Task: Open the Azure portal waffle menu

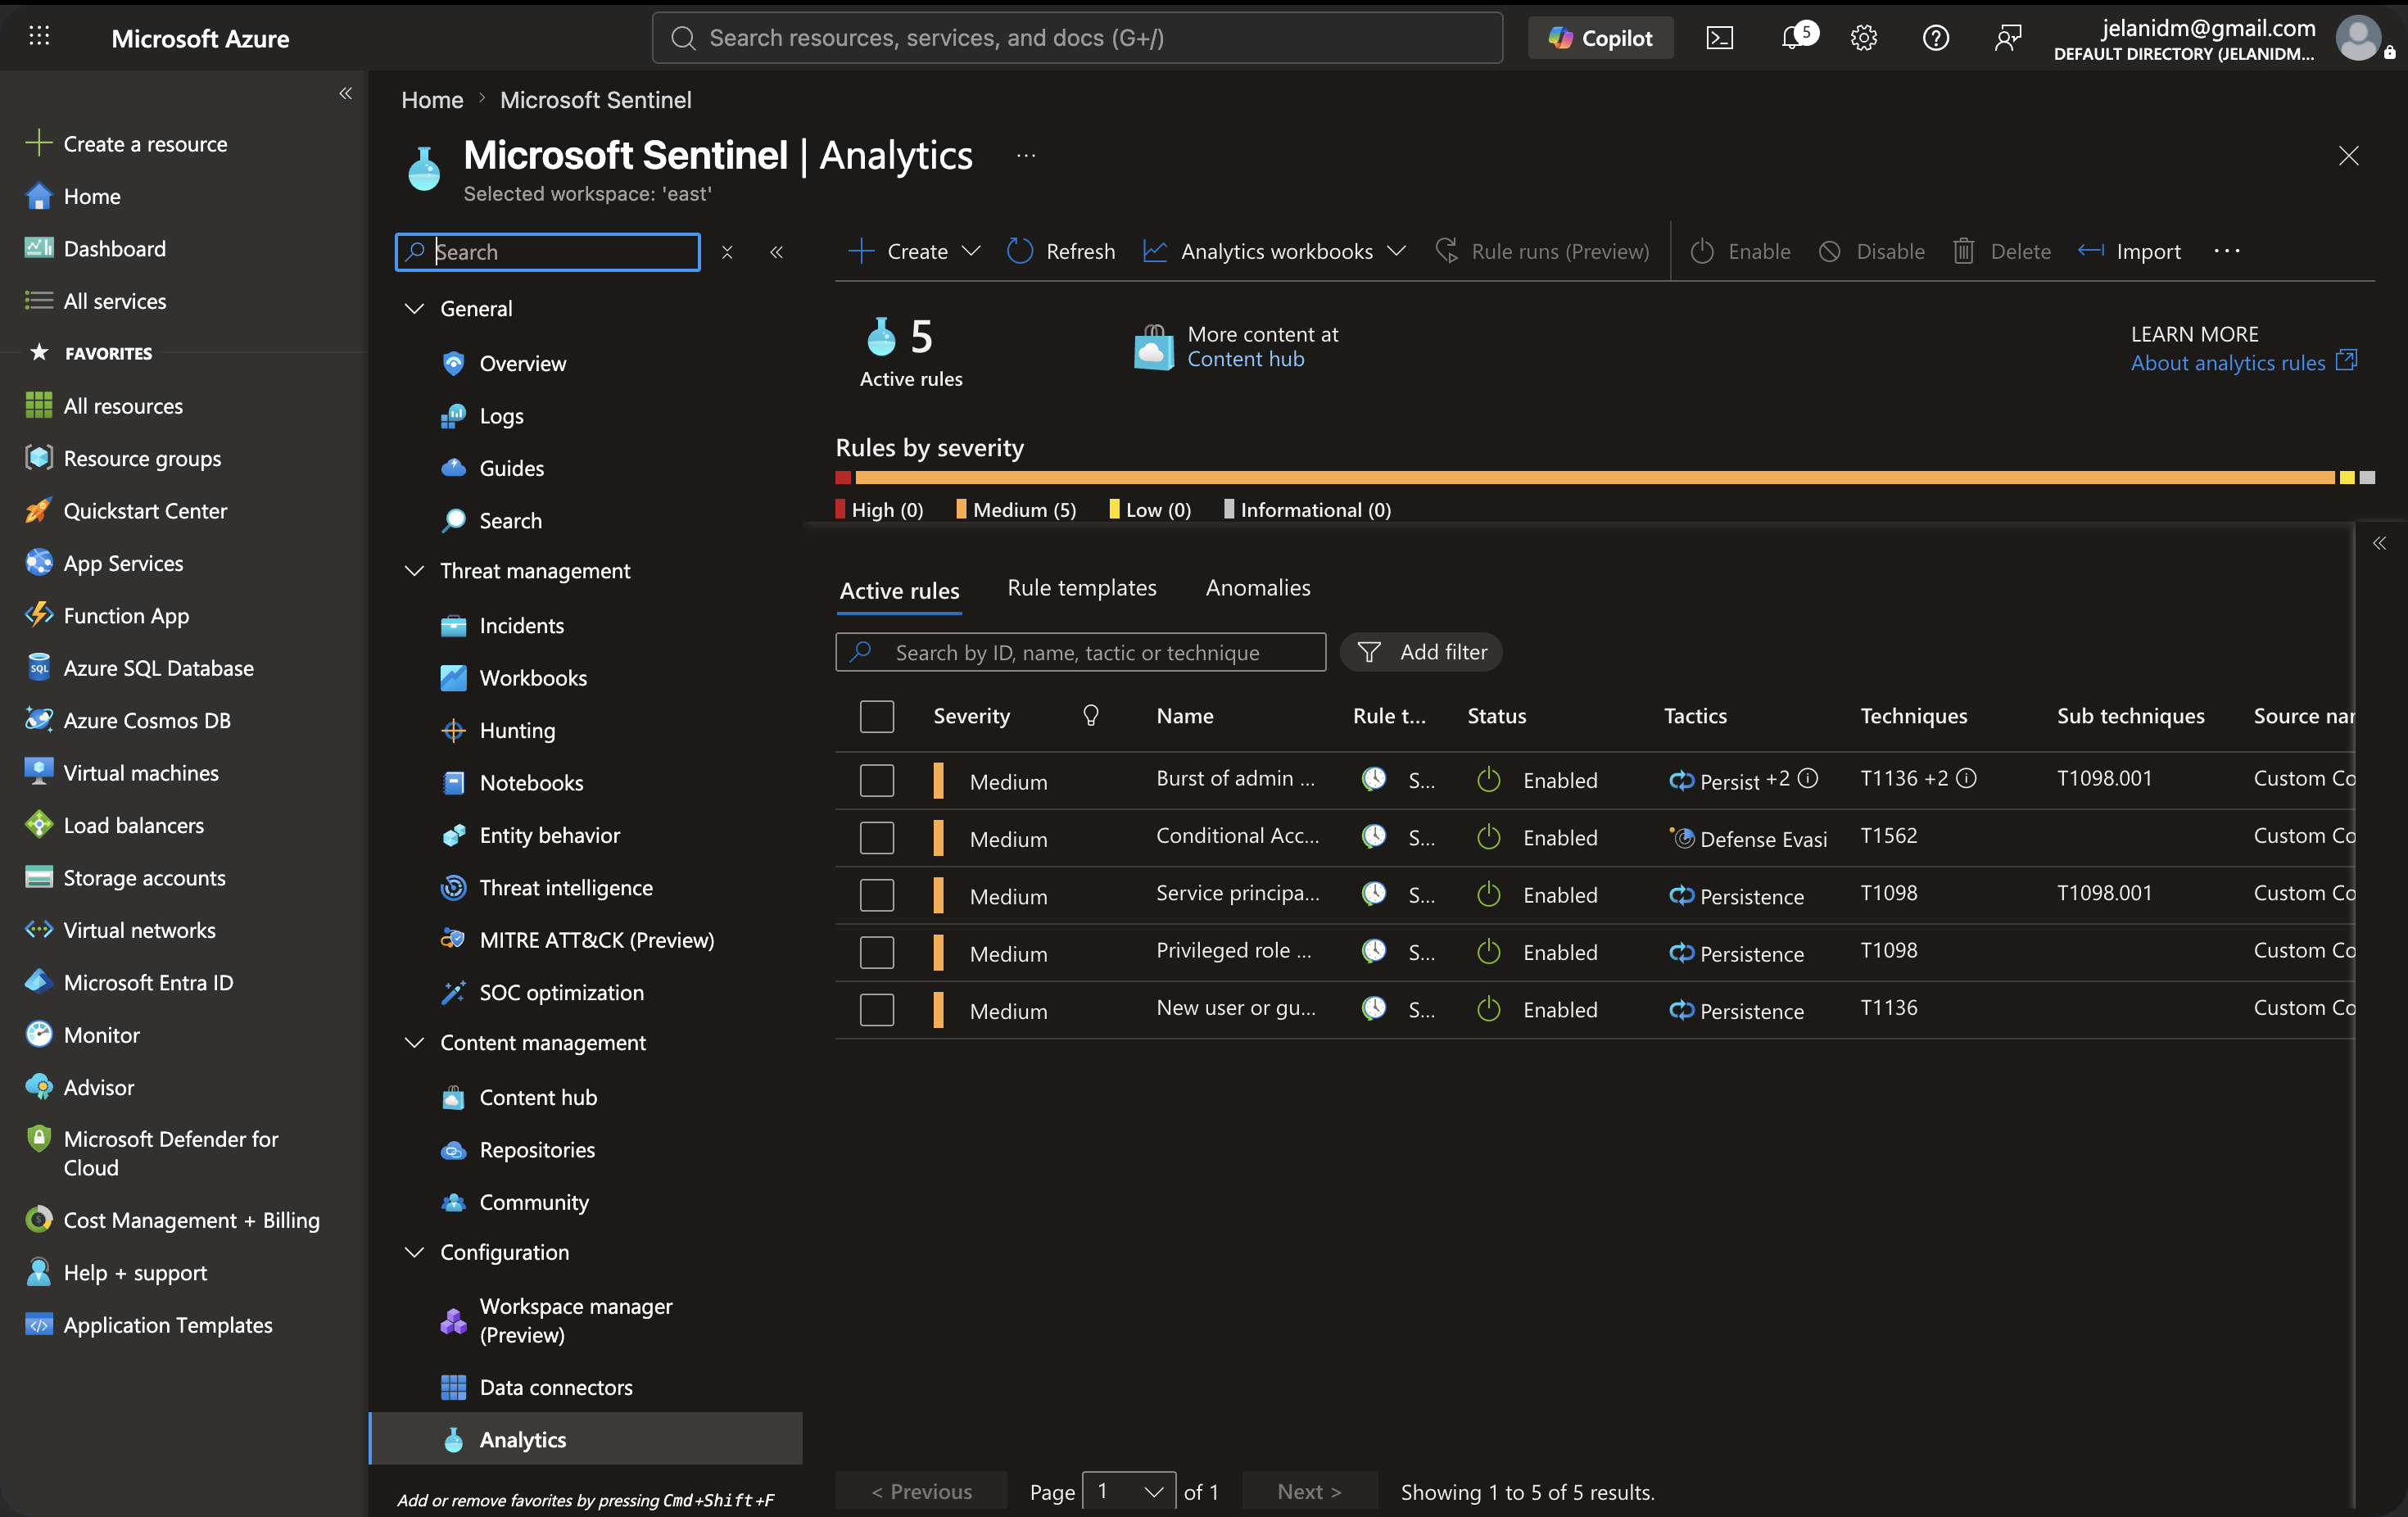Action: click(39, 37)
